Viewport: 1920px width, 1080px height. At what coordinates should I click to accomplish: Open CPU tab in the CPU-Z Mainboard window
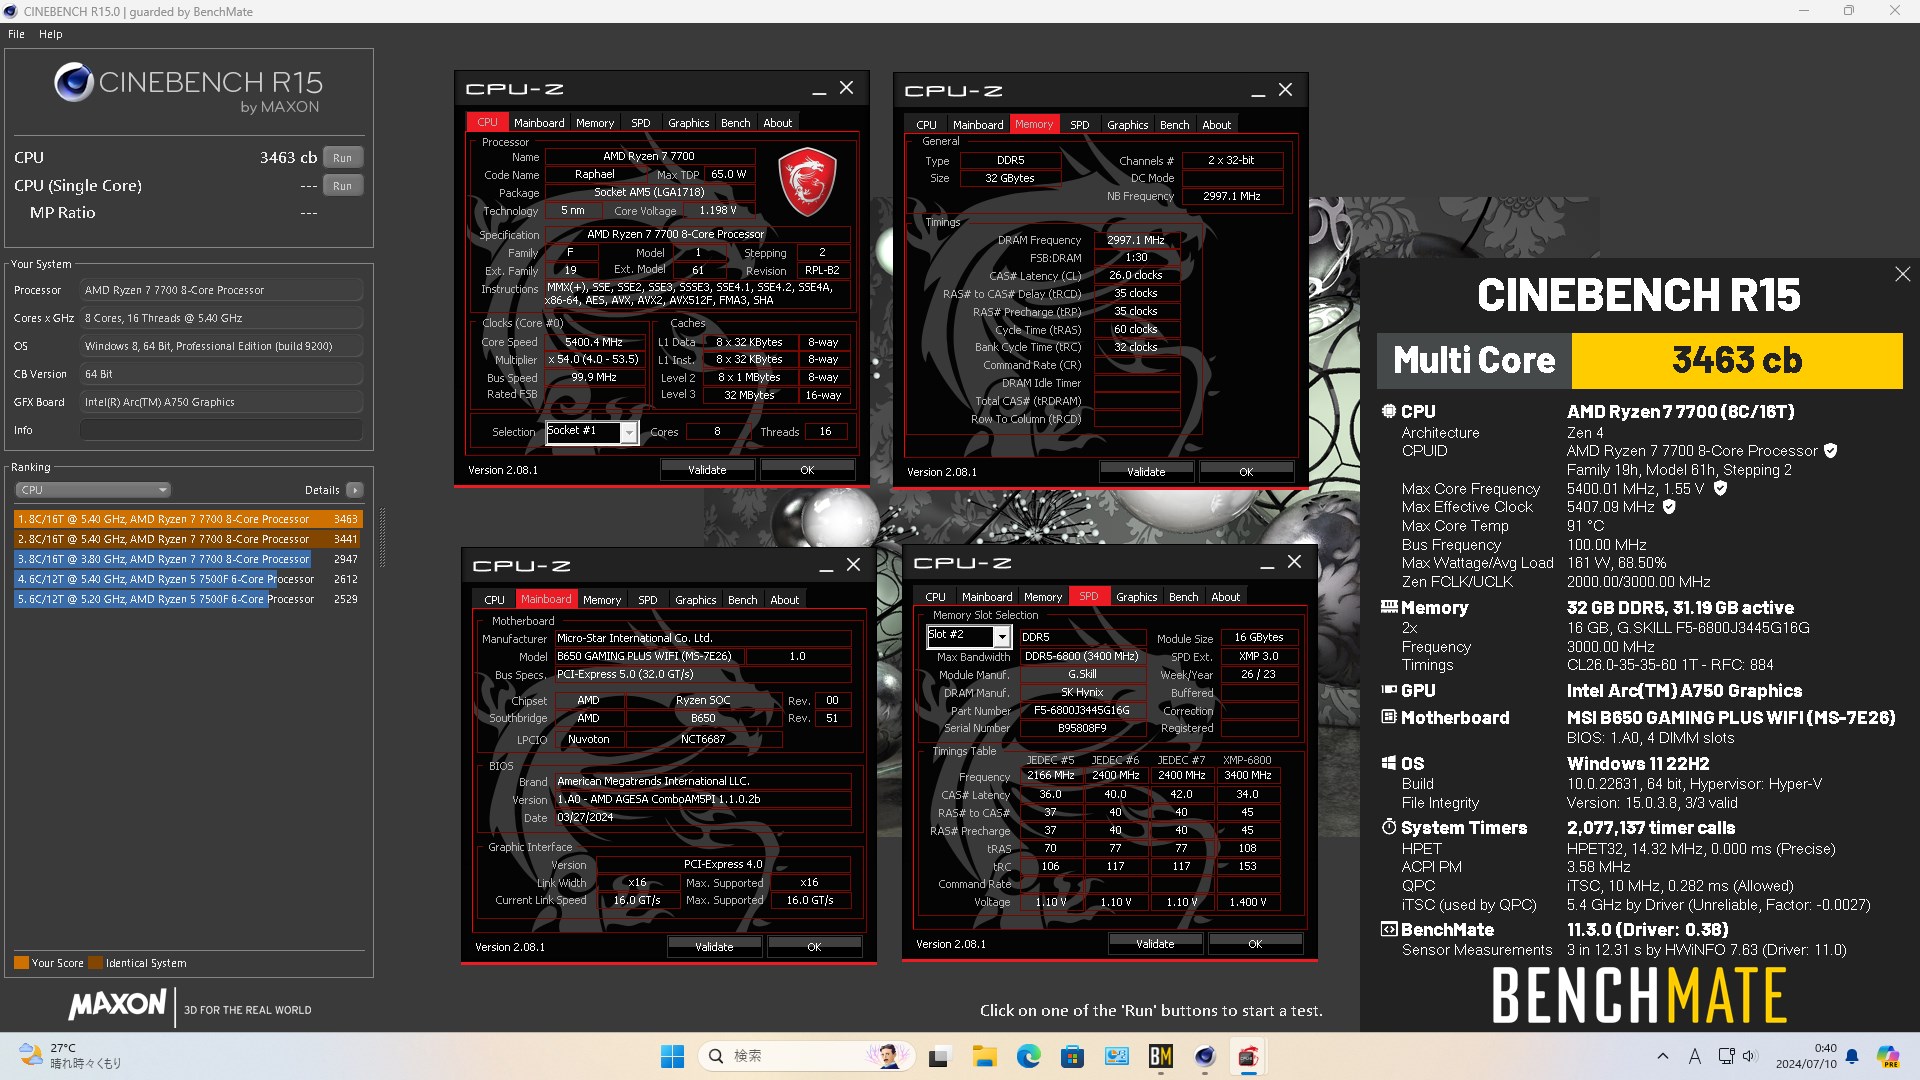coord(494,600)
